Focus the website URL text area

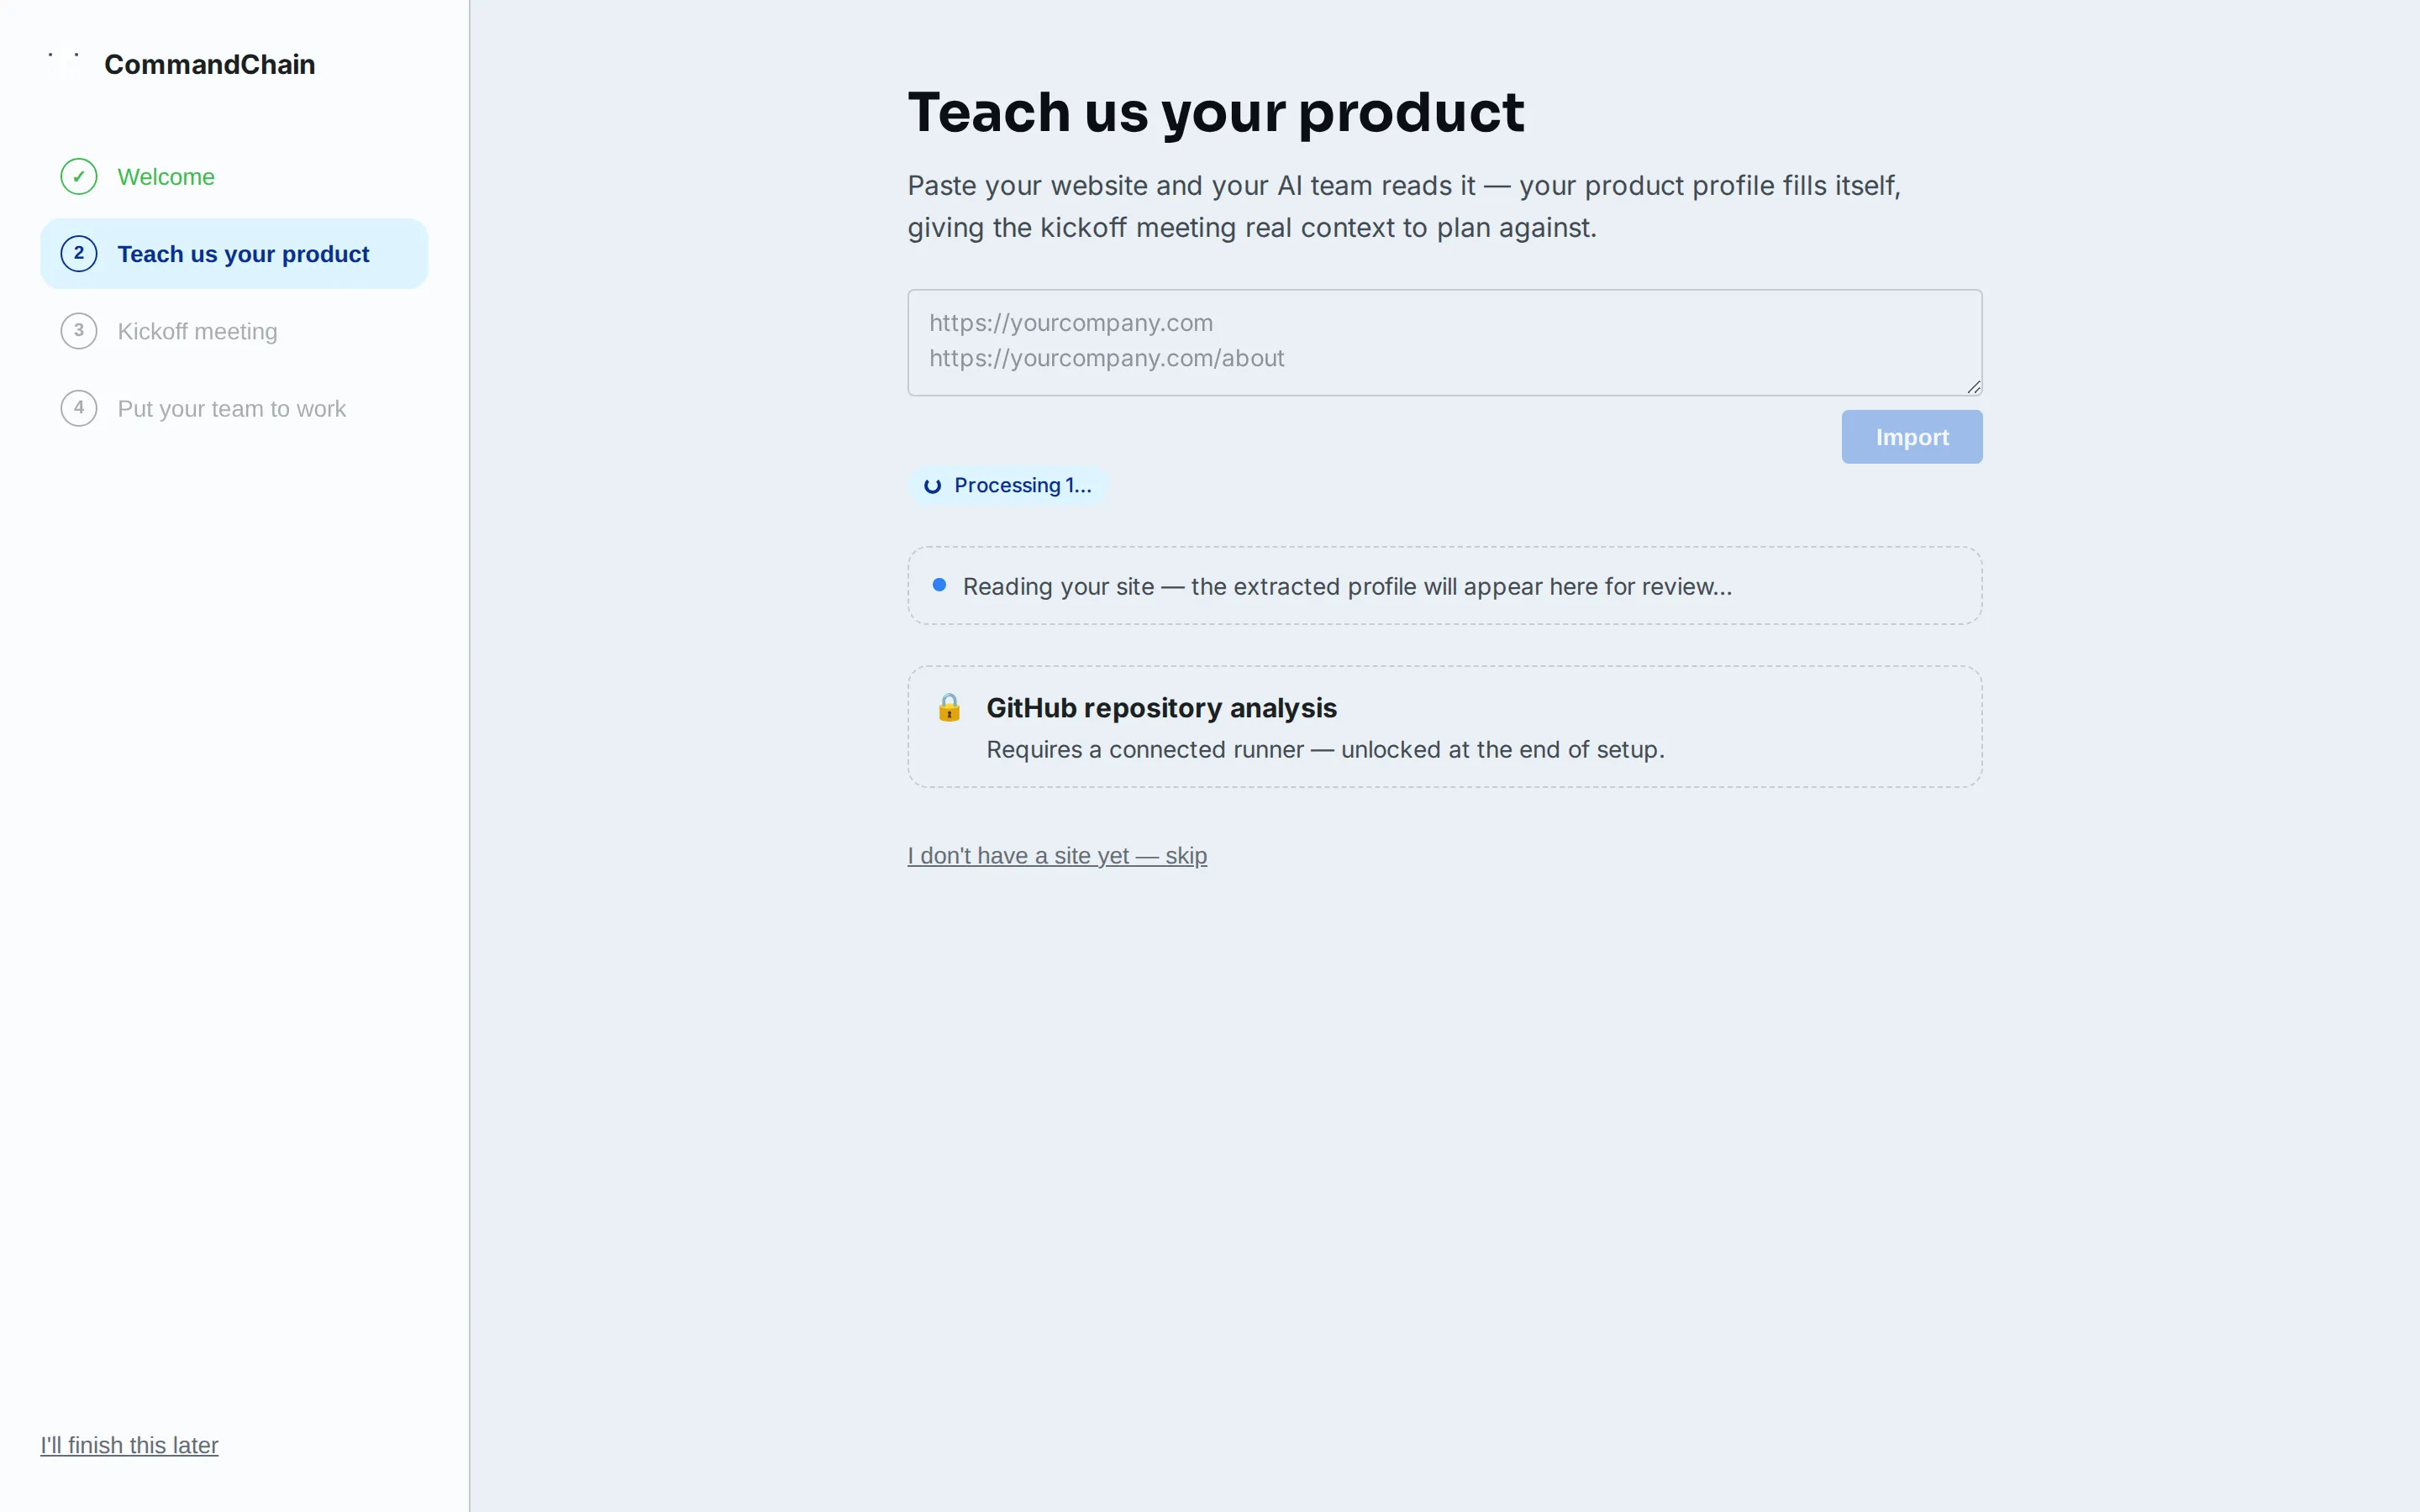pyautogui.click(x=1444, y=343)
